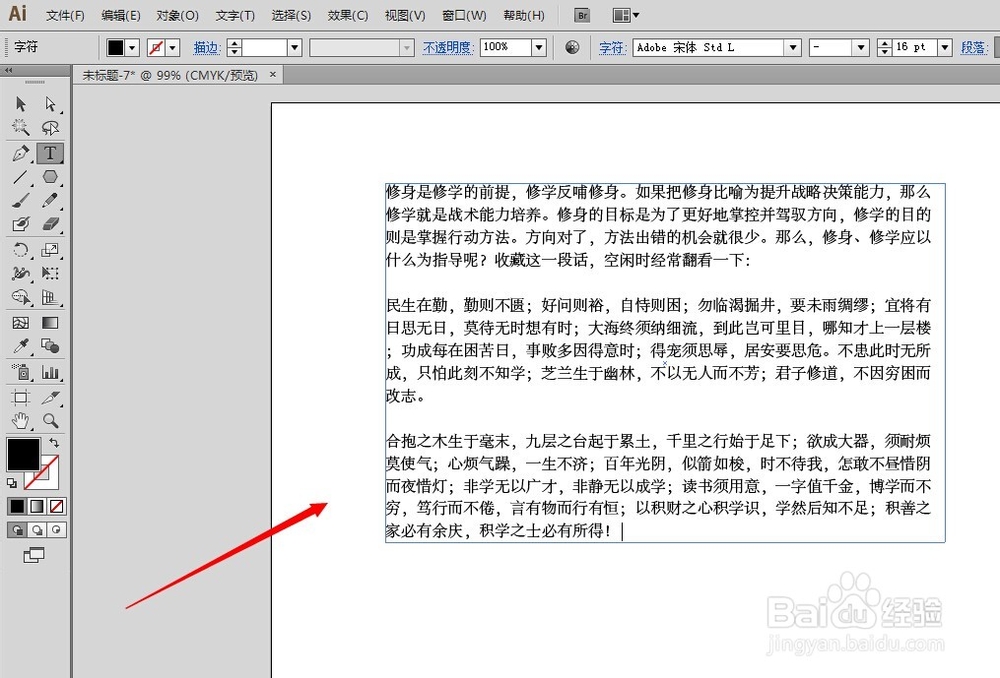
Task: Change the screen mode
Action: tap(34, 556)
